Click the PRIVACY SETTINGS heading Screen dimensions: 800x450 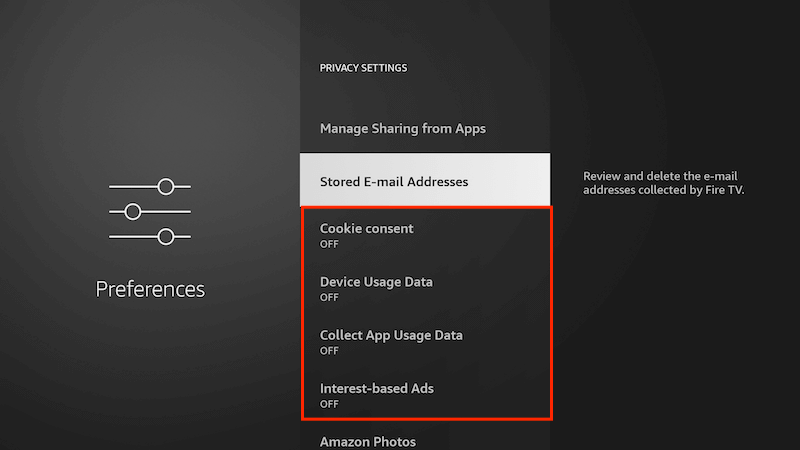tap(363, 68)
